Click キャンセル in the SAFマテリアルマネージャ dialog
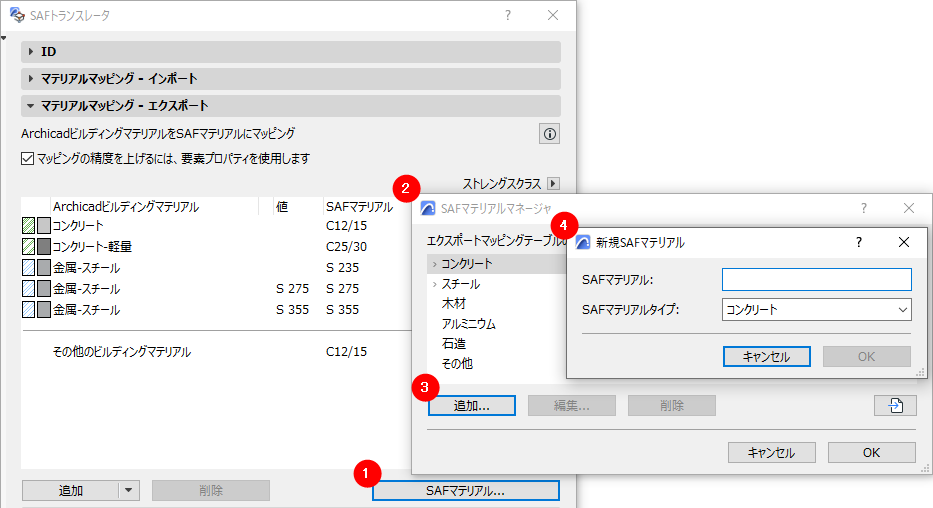The image size is (933, 508). [772, 453]
